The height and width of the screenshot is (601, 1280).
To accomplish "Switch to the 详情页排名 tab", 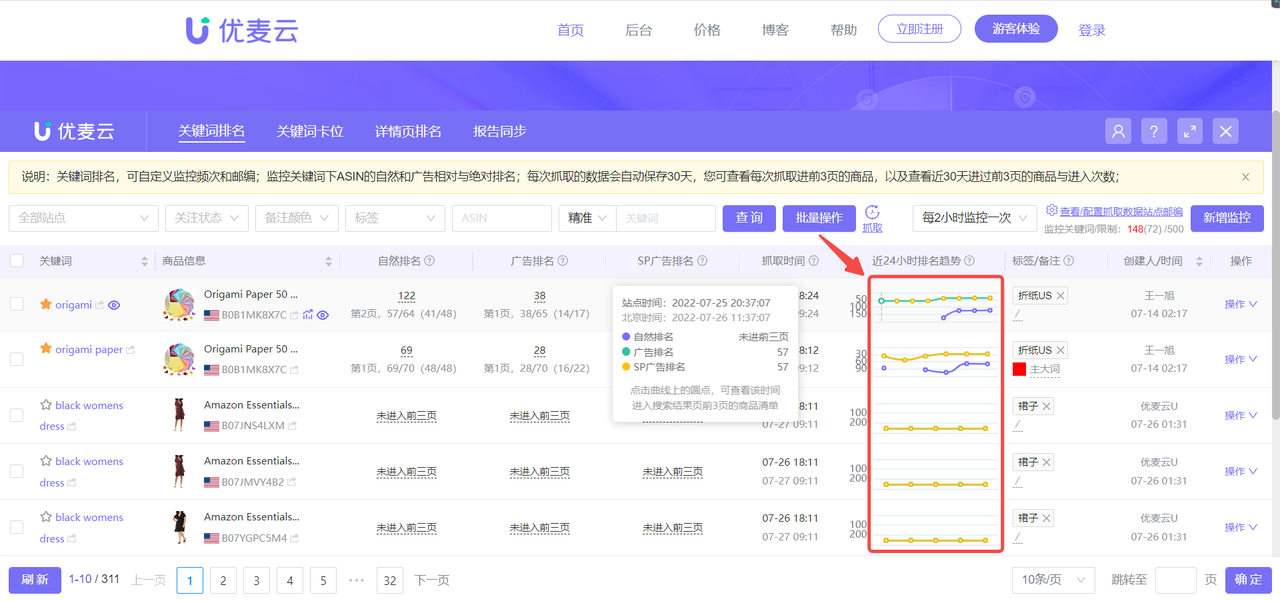I will pyautogui.click(x=408, y=131).
